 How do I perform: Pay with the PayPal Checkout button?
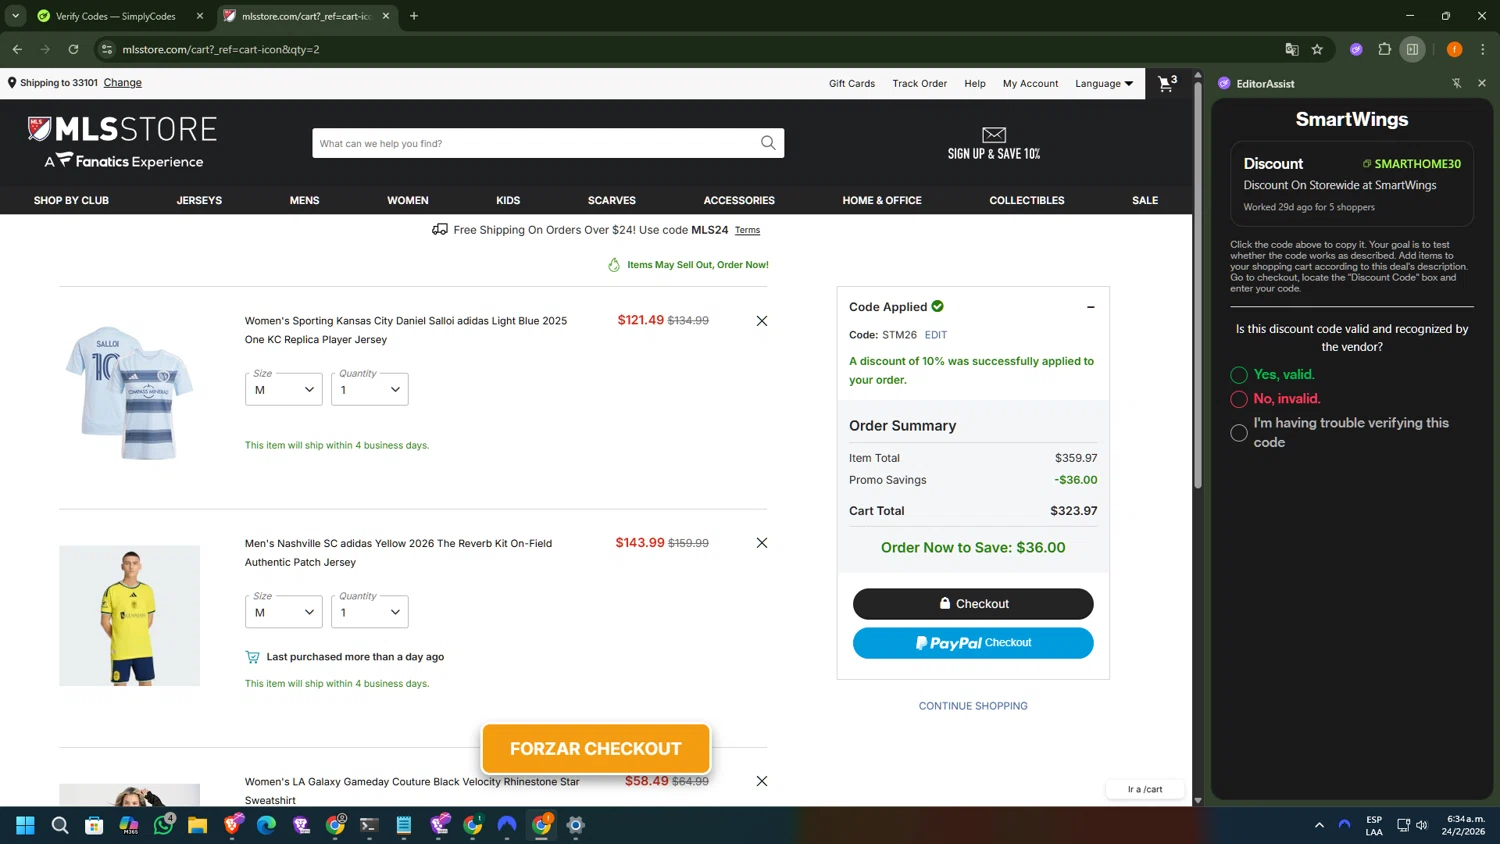pyautogui.click(x=973, y=643)
